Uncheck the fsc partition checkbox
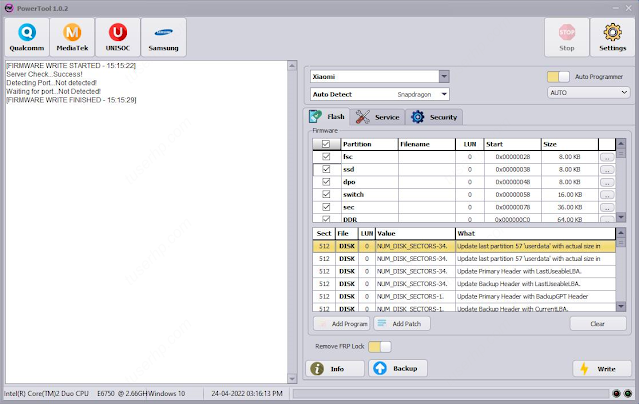This screenshot has height=404, width=639. click(x=326, y=157)
